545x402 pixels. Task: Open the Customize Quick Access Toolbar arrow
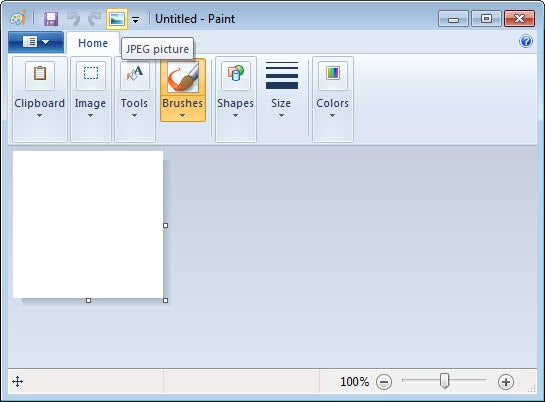136,20
